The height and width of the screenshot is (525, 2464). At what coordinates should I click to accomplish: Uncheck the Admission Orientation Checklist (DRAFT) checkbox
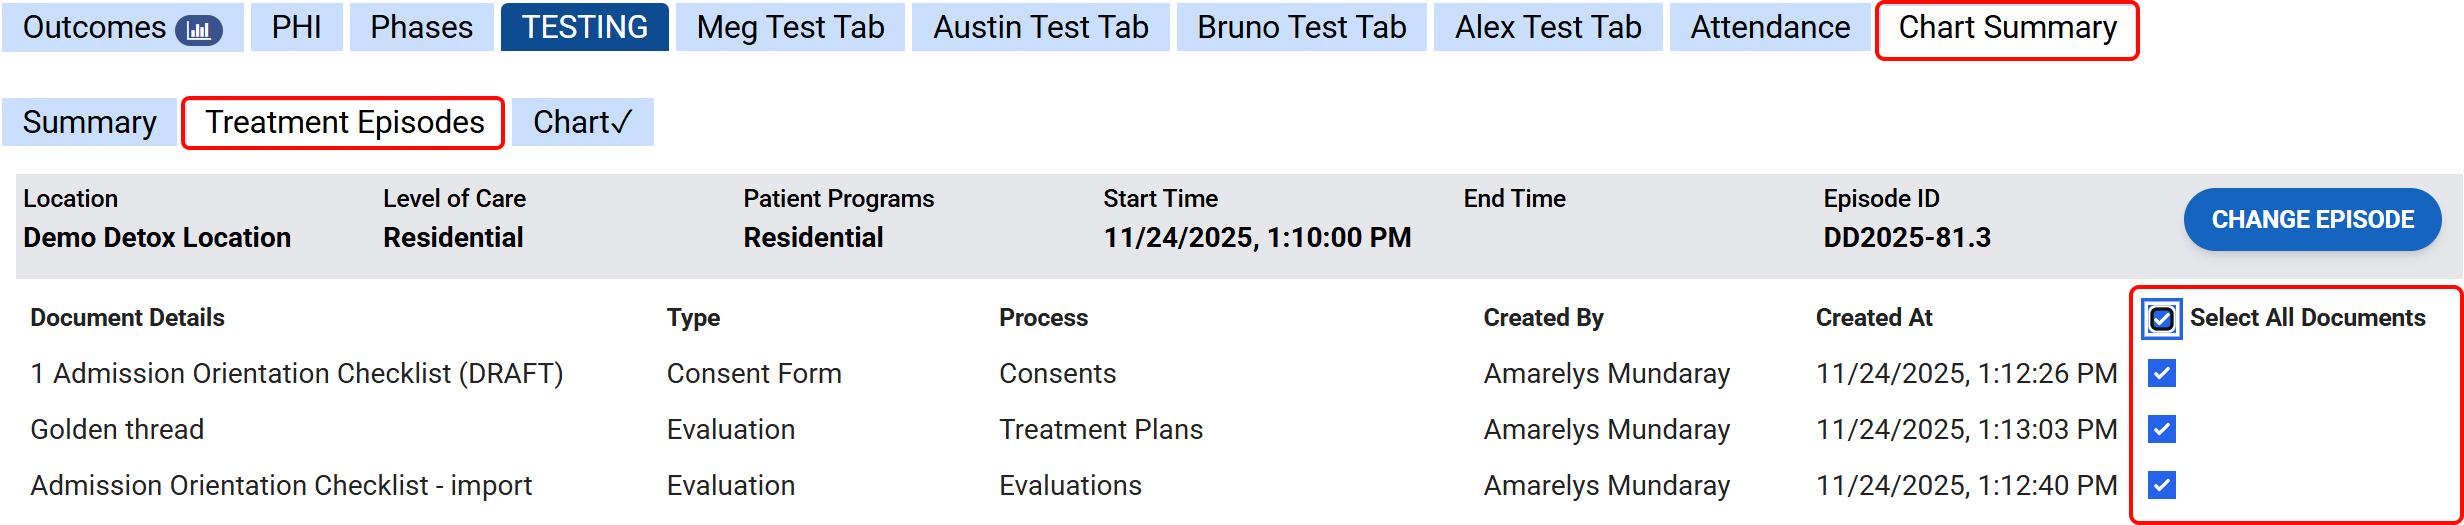pyautogui.click(x=2162, y=374)
